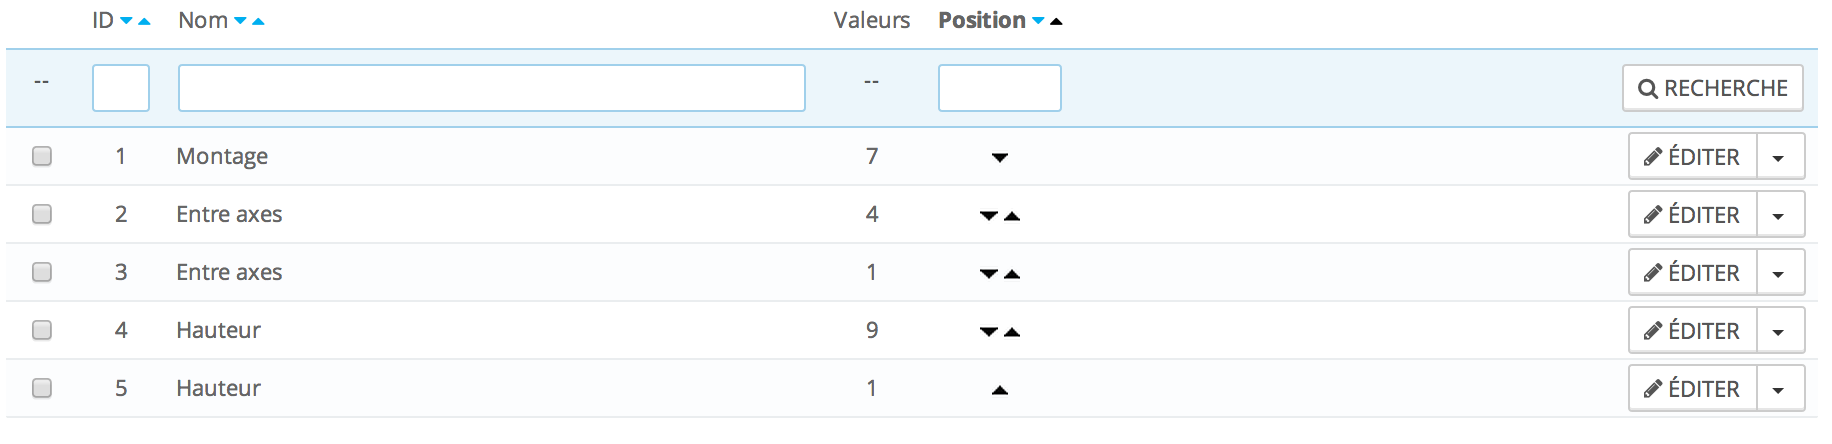Sort Nom column descending arrow
This screenshot has width=1832, height=444.
click(x=240, y=21)
